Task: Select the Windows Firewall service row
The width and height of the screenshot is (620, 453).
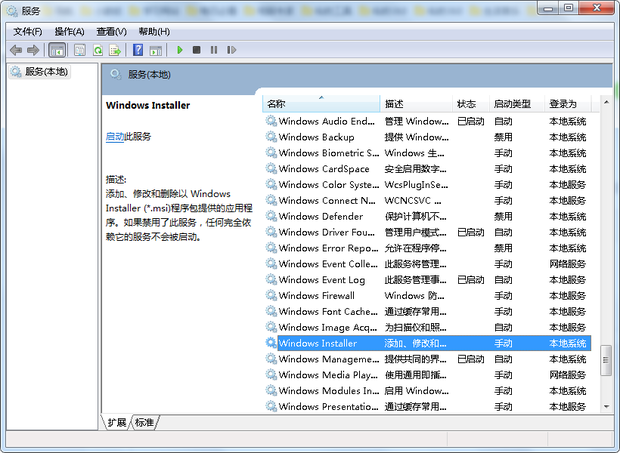Action: tap(316, 295)
